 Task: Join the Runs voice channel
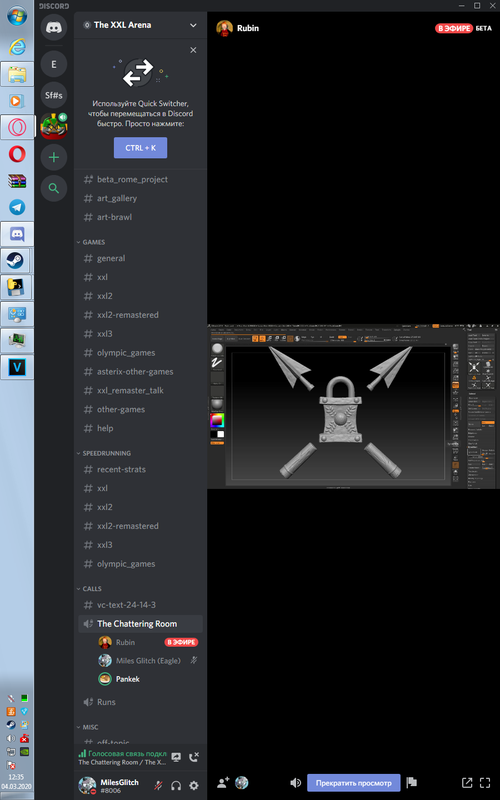140,702
